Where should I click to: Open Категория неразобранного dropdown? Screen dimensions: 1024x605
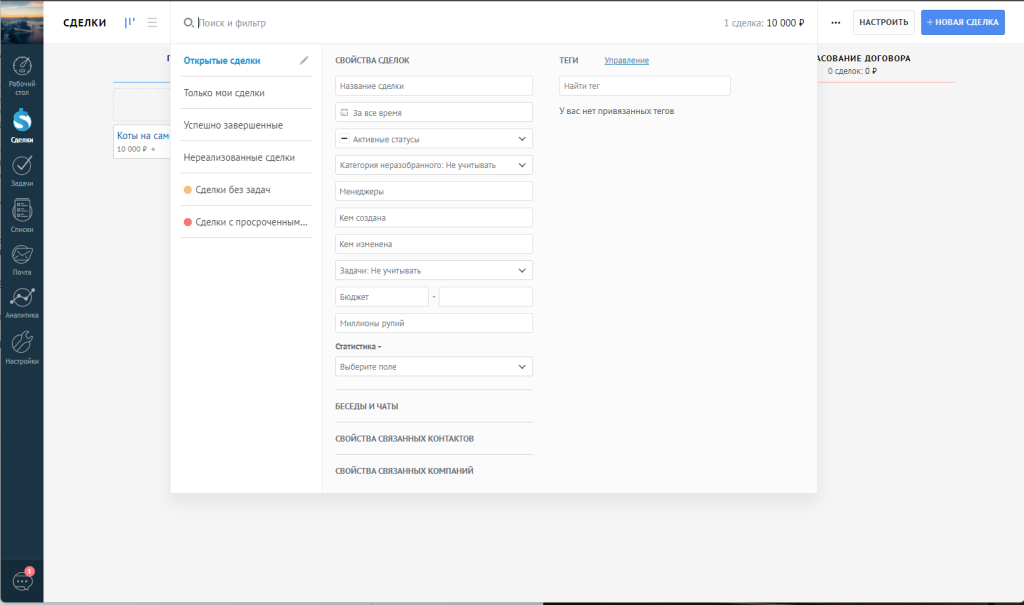tap(433, 165)
